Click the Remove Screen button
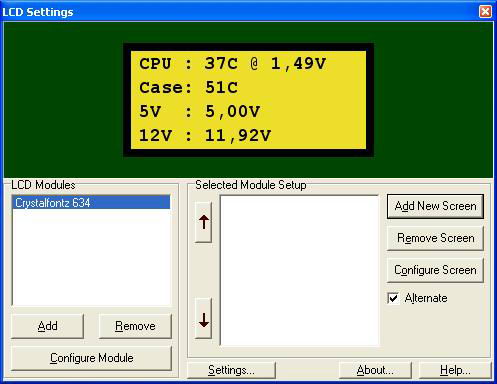Screen dimensions: 497x384 point(435,238)
